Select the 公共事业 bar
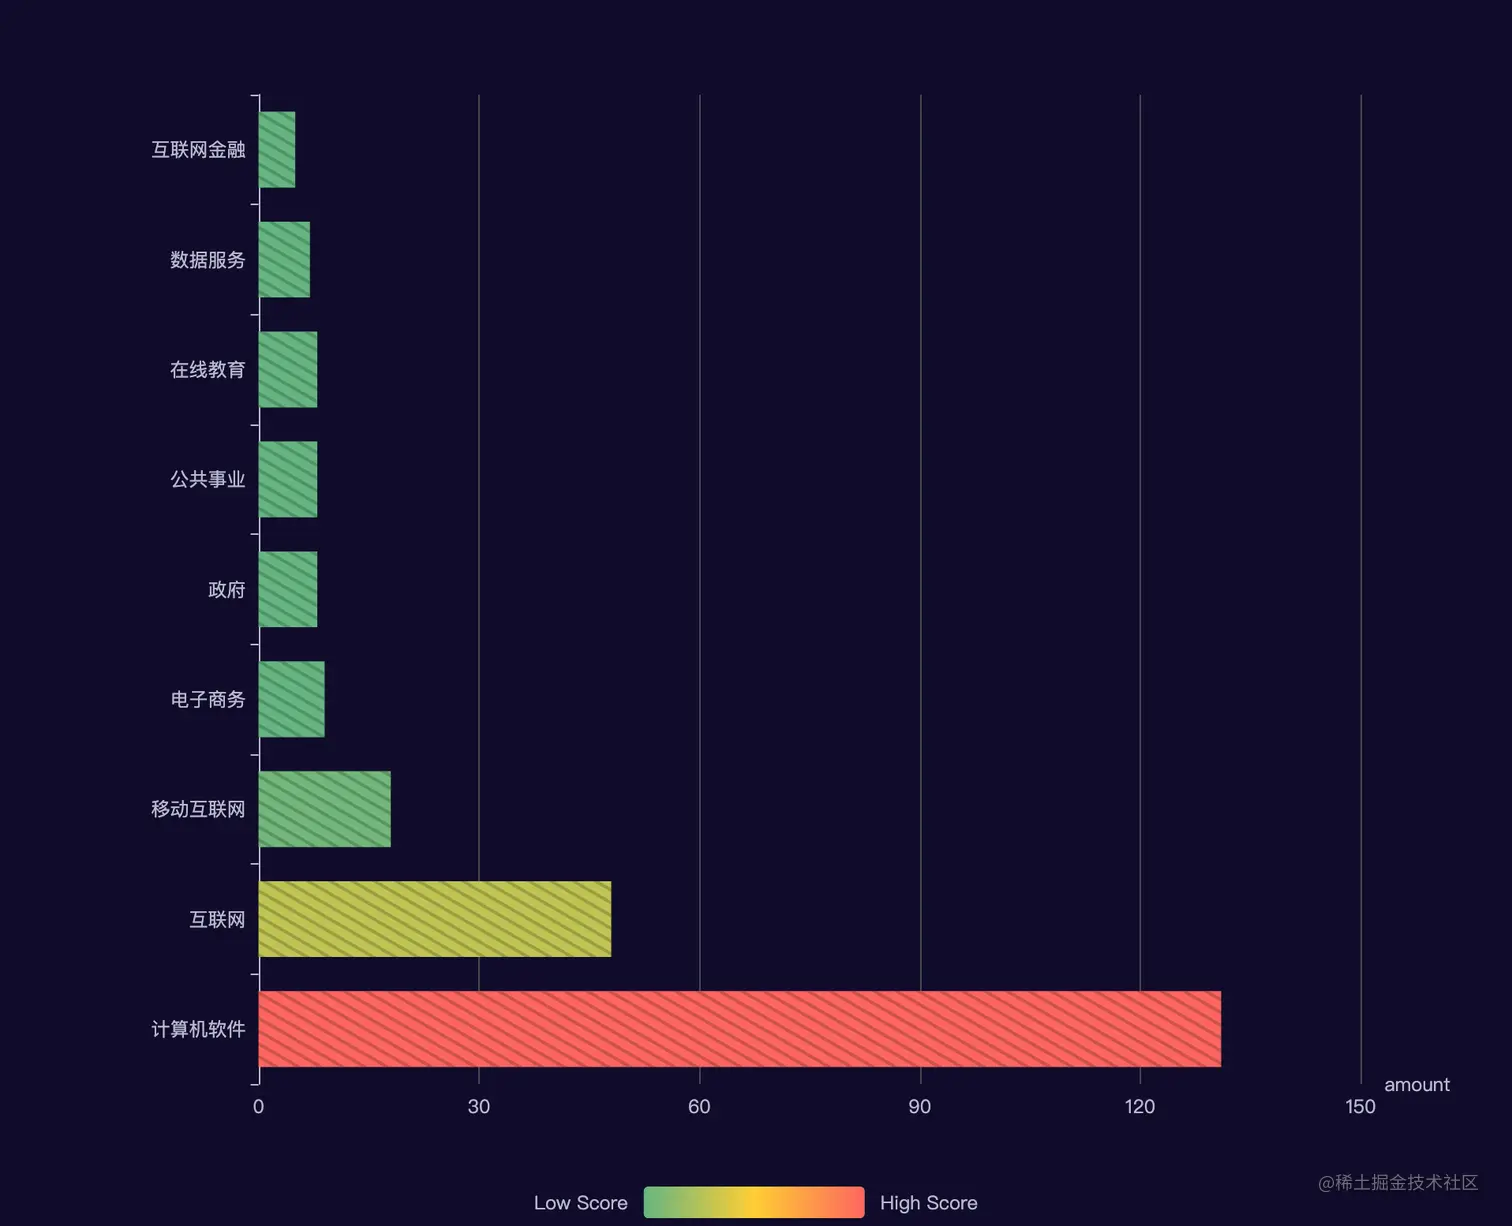Image resolution: width=1512 pixels, height=1226 pixels. 288,479
